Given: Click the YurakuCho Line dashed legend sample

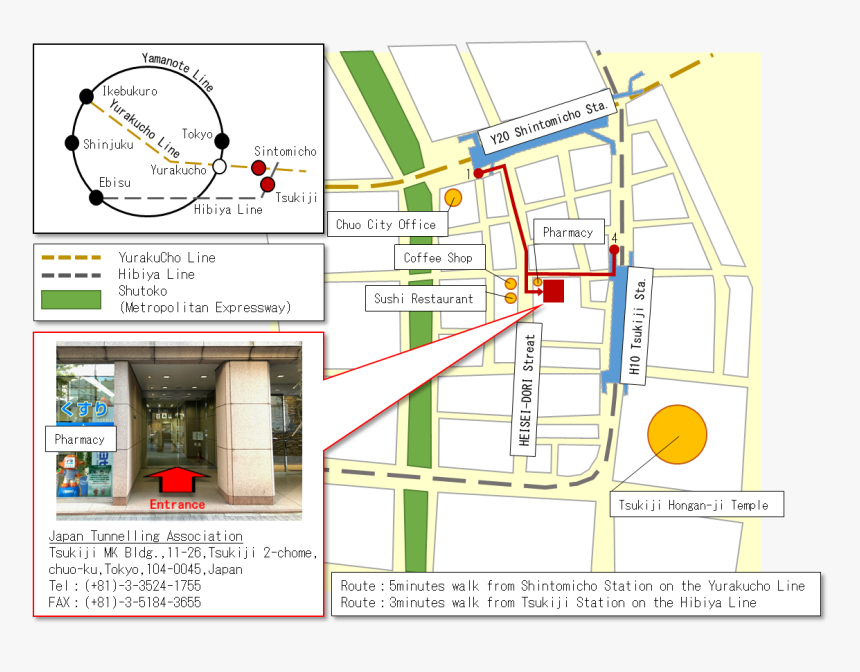Looking at the screenshot, I should point(71,257).
